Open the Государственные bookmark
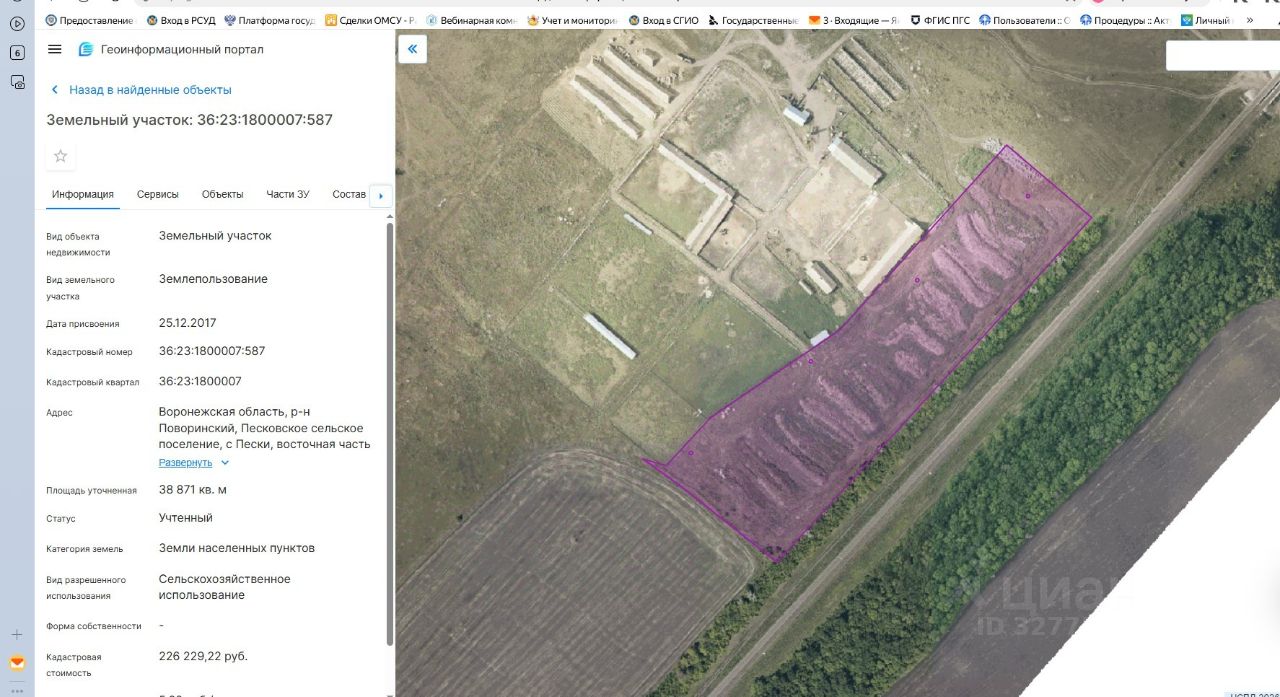Viewport: 1280px width, 697px height. [753, 20]
